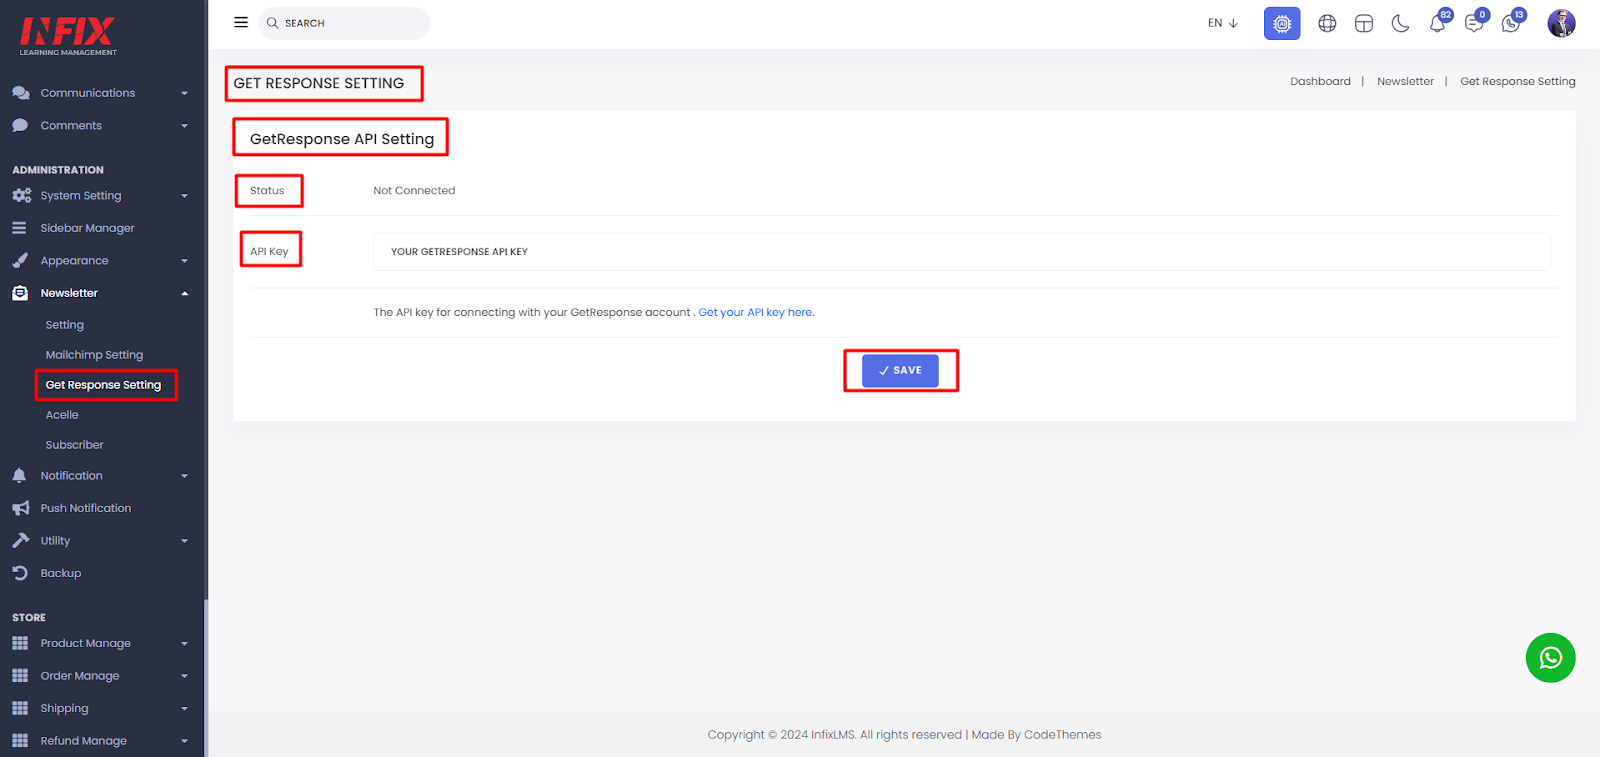This screenshot has width=1600, height=757.
Task: Click the 'GET RESPONSE SETTING' page title
Action: click(319, 84)
